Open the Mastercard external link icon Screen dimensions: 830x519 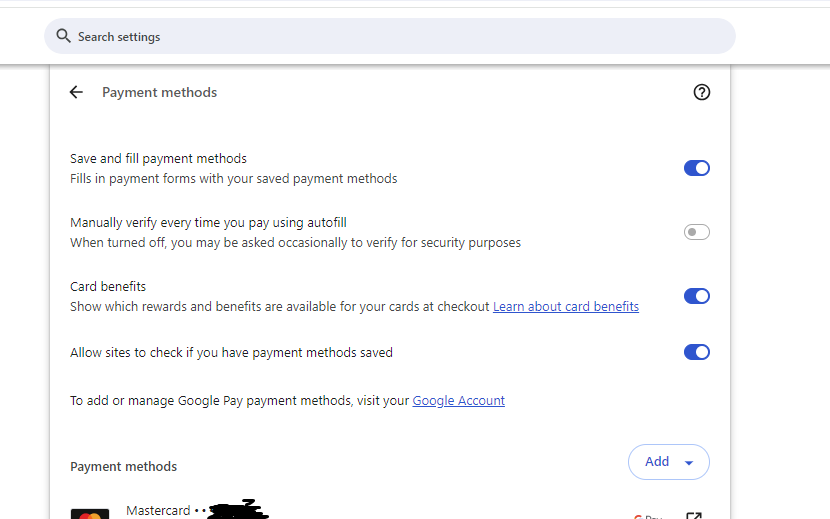tap(693, 515)
